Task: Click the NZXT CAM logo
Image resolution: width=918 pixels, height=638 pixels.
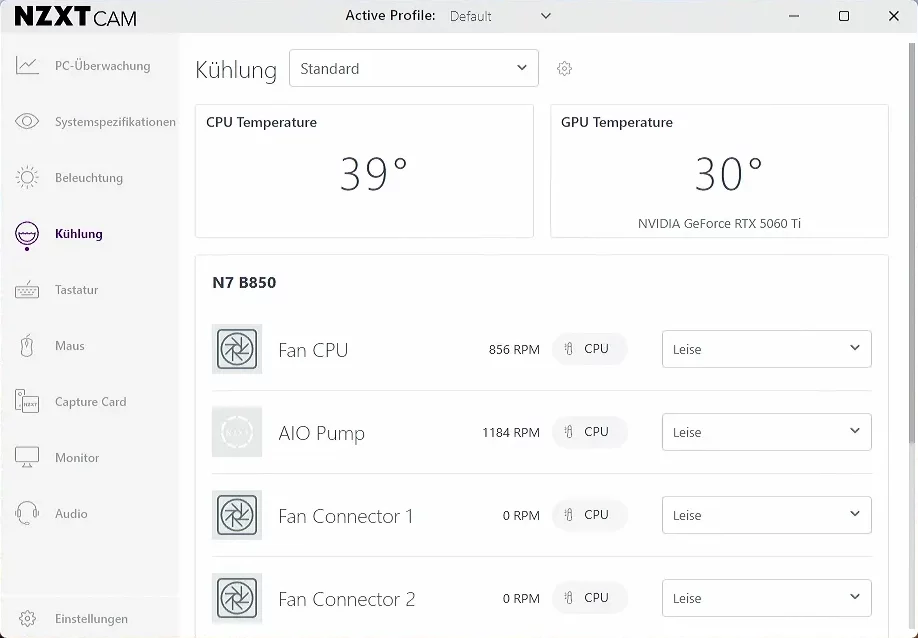Action: click(76, 17)
